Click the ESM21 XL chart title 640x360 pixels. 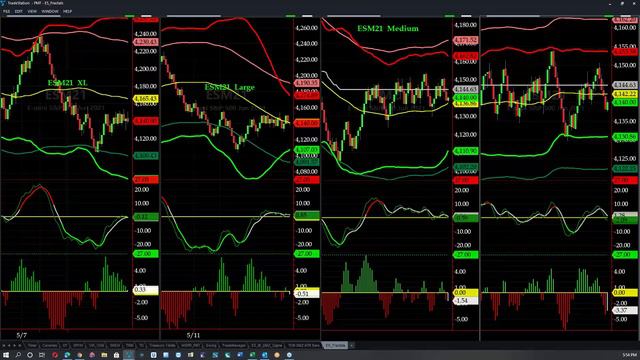tap(67, 83)
